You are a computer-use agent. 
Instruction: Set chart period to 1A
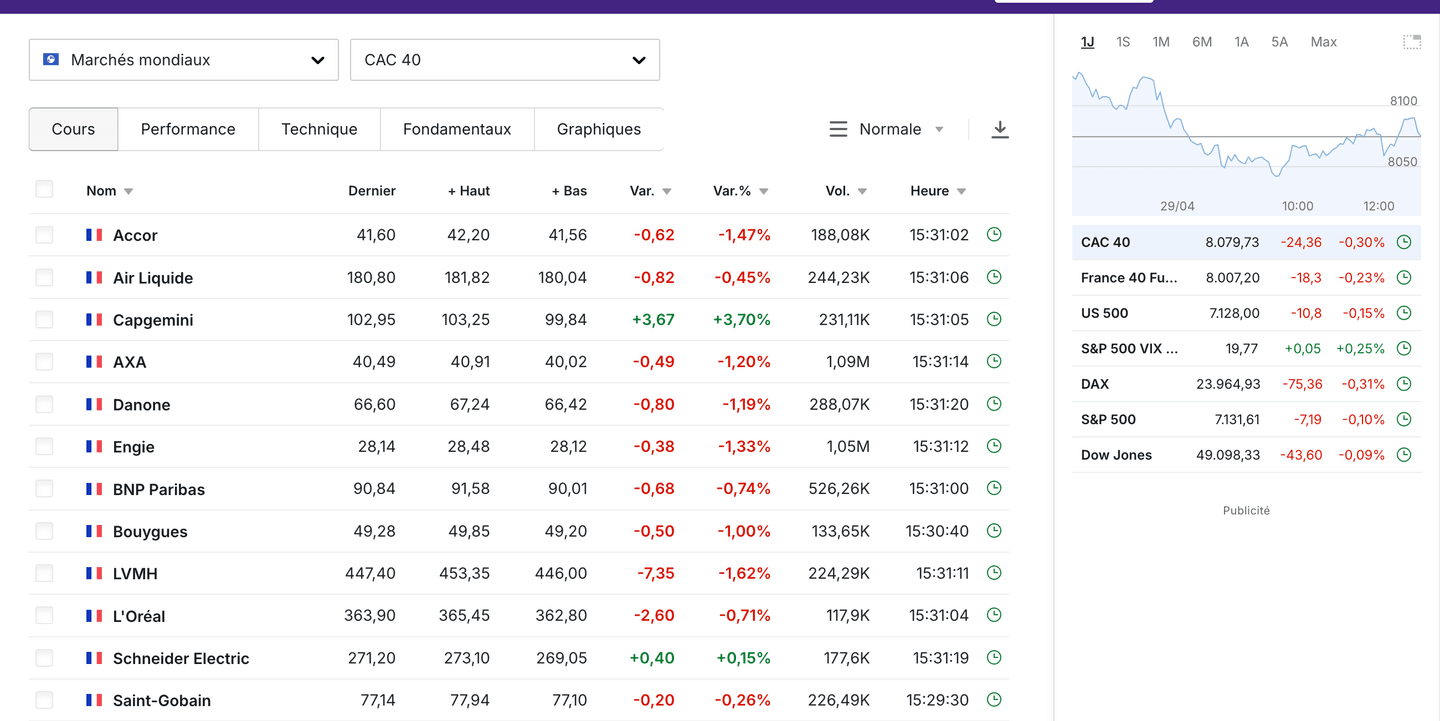[1241, 42]
